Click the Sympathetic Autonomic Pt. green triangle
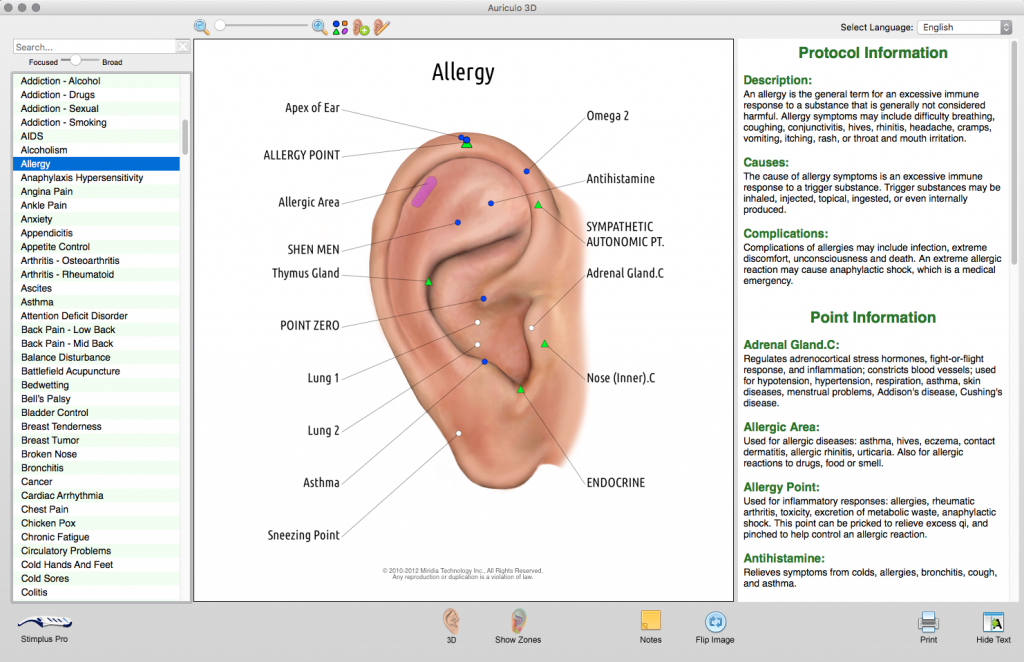Image resolution: width=1024 pixels, height=662 pixels. pyautogui.click(x=538, y=205)
